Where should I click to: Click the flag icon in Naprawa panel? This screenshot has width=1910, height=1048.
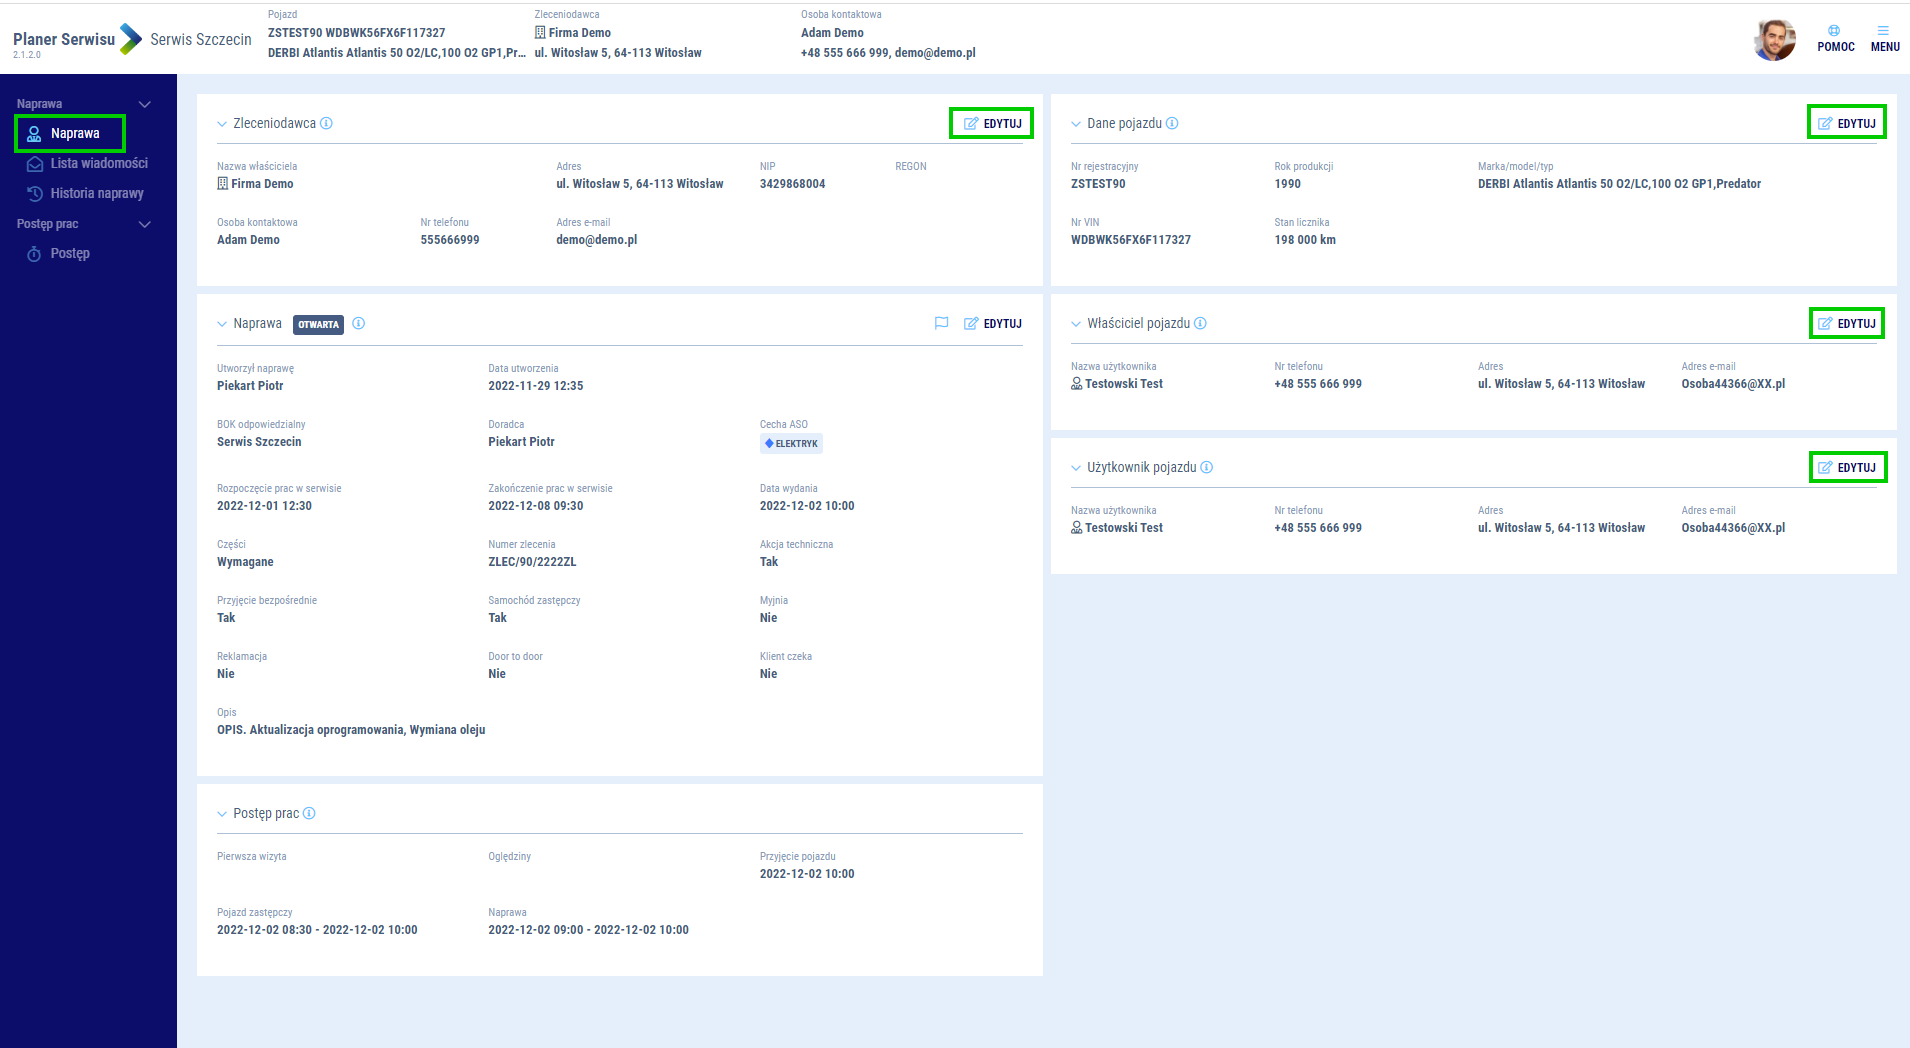[x=941, y=324]
